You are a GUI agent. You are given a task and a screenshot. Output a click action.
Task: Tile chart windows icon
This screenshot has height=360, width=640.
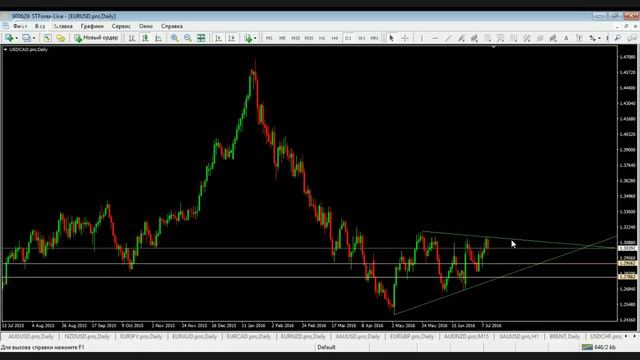tap(201, 38)
